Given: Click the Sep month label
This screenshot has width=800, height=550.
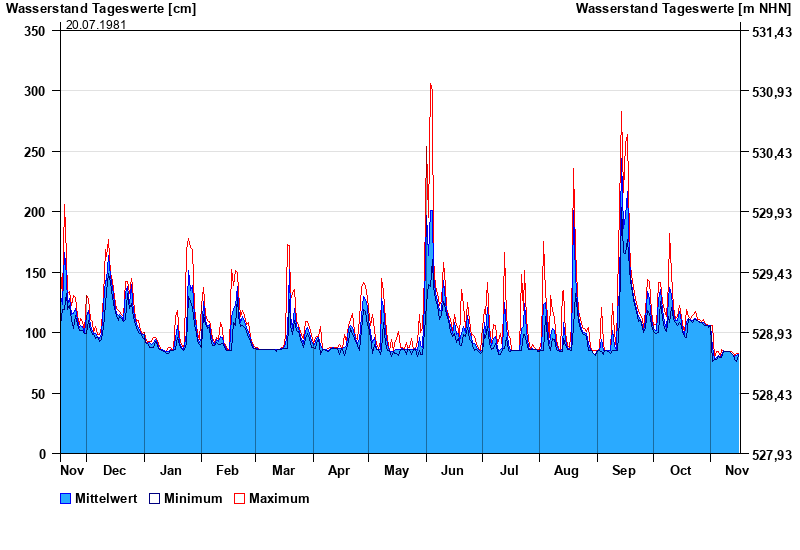Looking at the screenshot, I should [x=624, y=470].
